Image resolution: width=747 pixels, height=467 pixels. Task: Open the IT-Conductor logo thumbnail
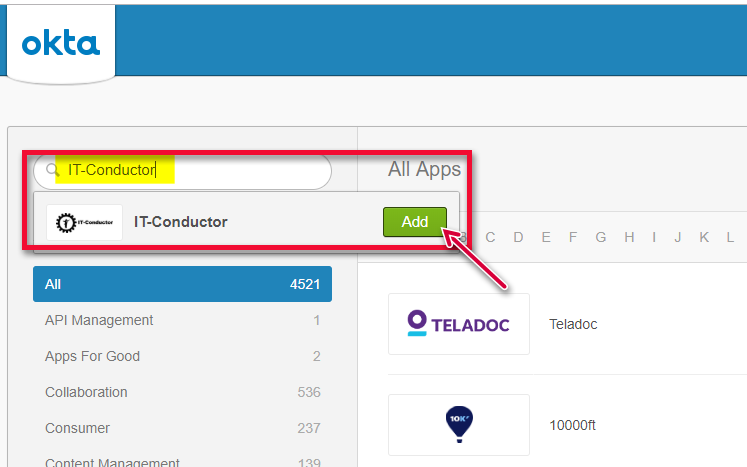(84, 222)
